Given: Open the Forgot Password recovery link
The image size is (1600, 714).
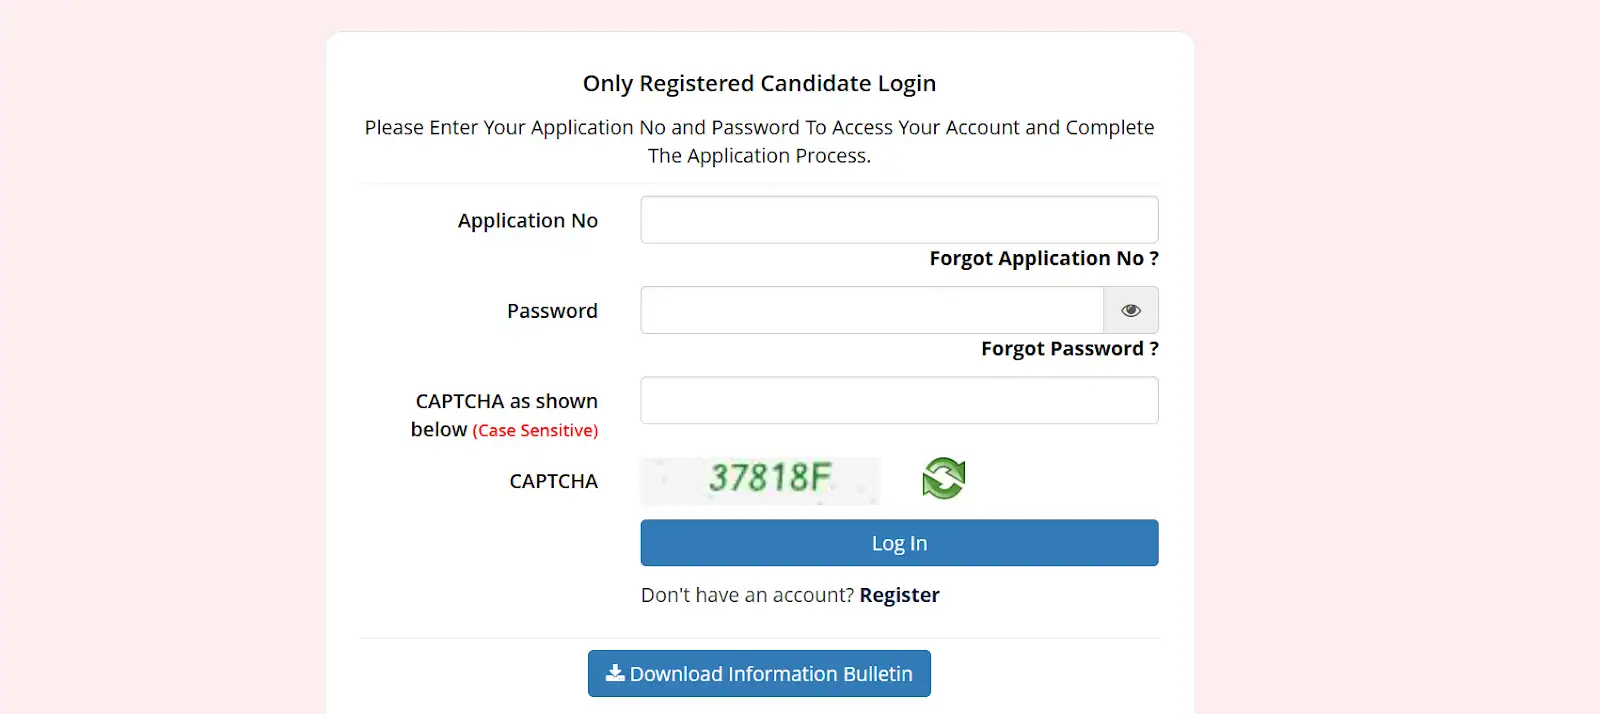Looking at the screenshot, I should (x=1068, y=348).
